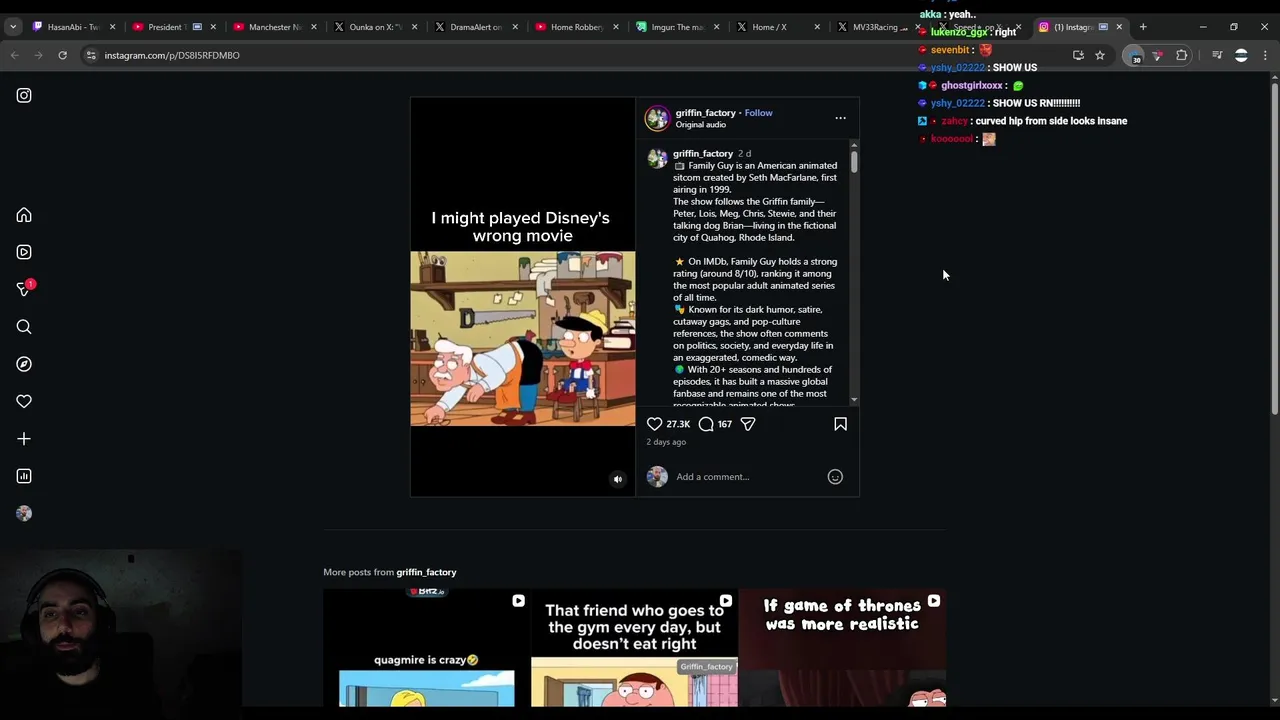
Task: Open griffin_factory link in More posts
Action: (426, 572)
